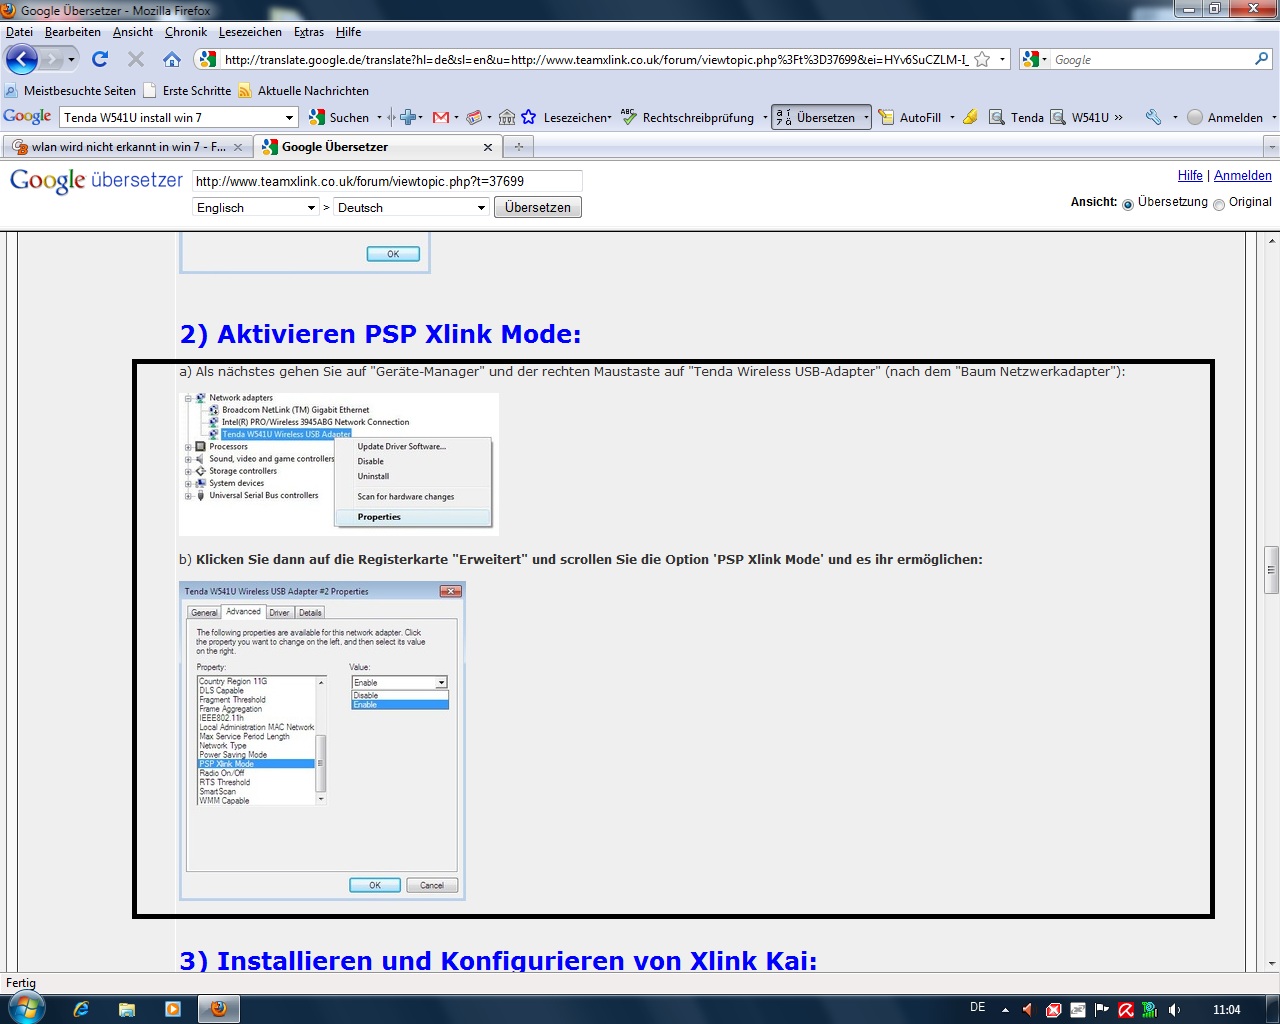Open Lesezeichen star in Google Toolbar
The image size is (1280, 1024).
coord(528,117)
